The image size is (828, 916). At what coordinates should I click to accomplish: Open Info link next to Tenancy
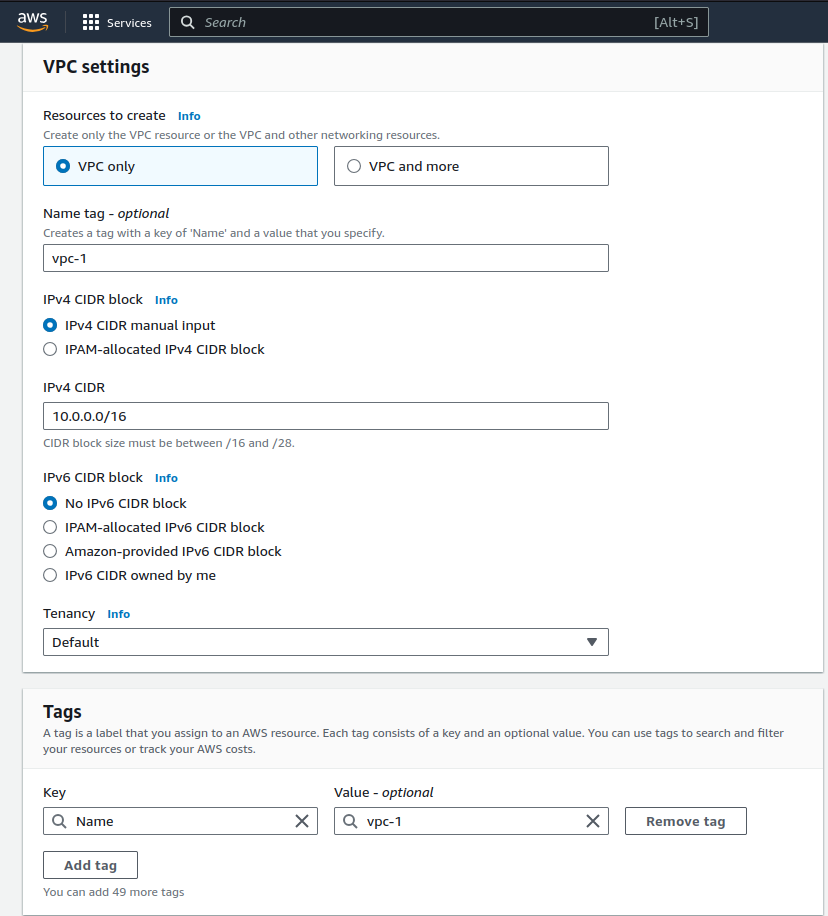pos(119,614)
